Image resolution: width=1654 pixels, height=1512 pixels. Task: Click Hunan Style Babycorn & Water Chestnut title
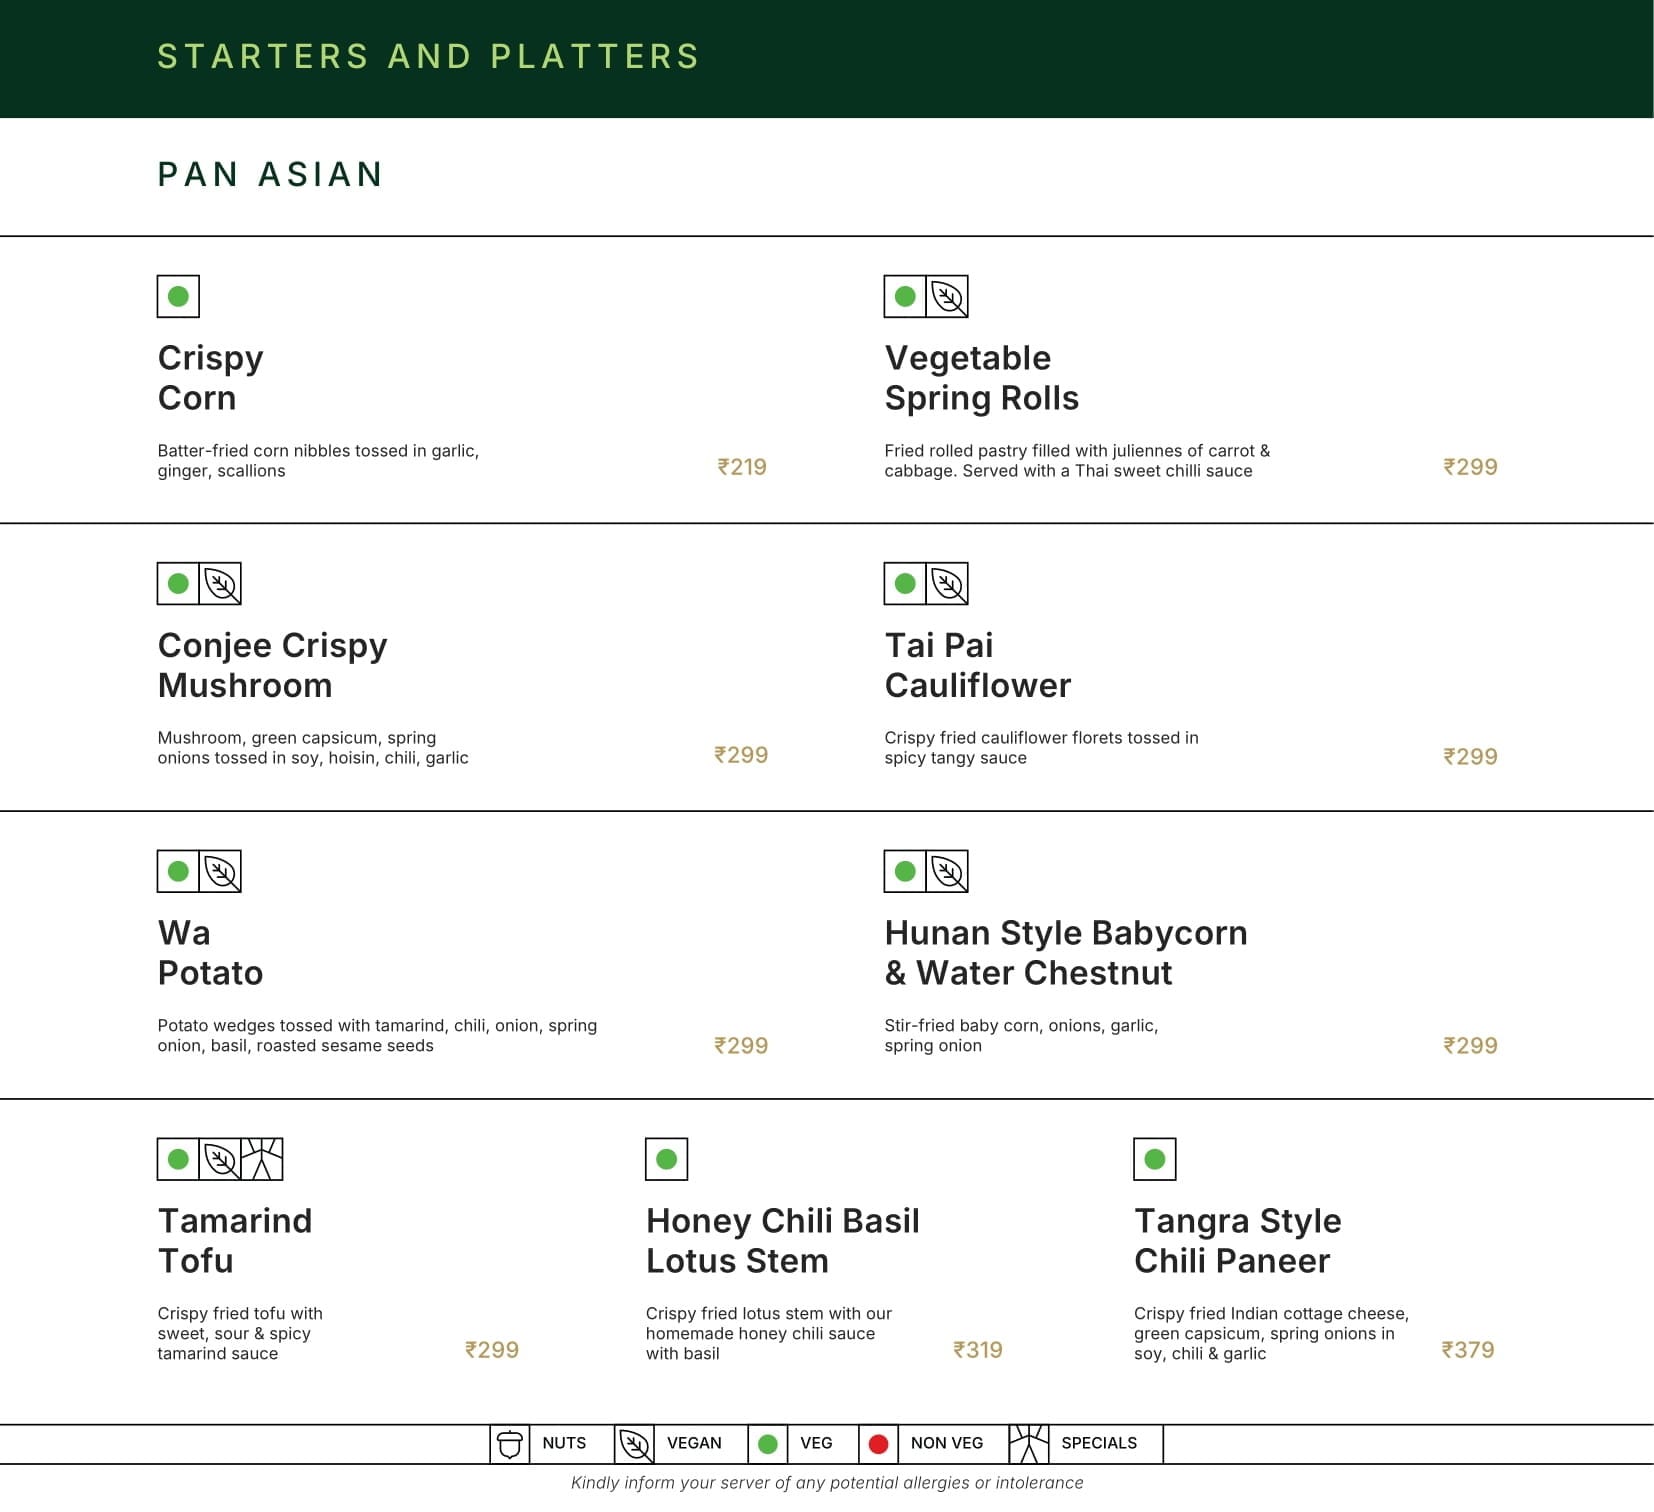[x=1065, y=953]
